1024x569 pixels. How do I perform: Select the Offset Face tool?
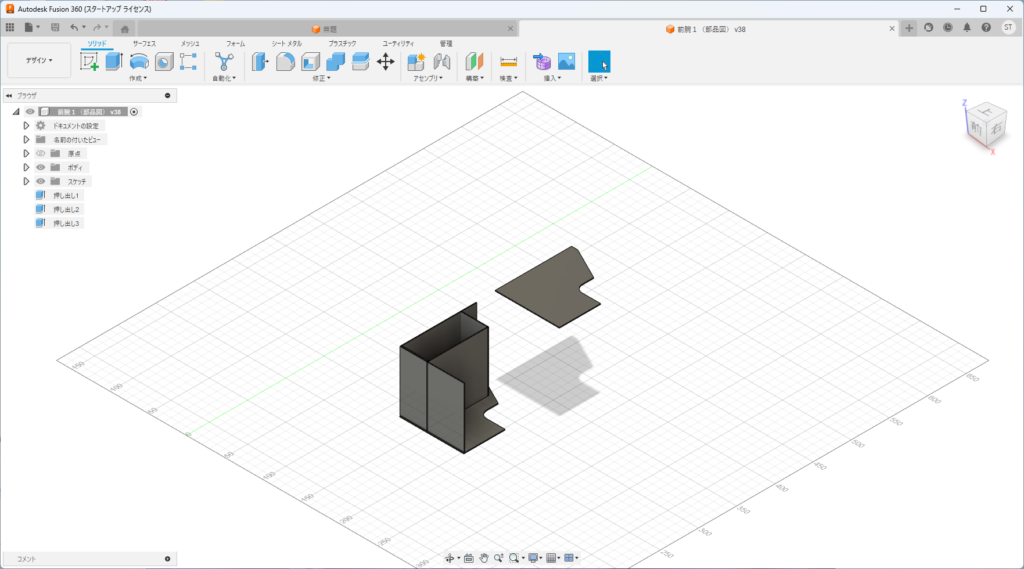(360, 61)
